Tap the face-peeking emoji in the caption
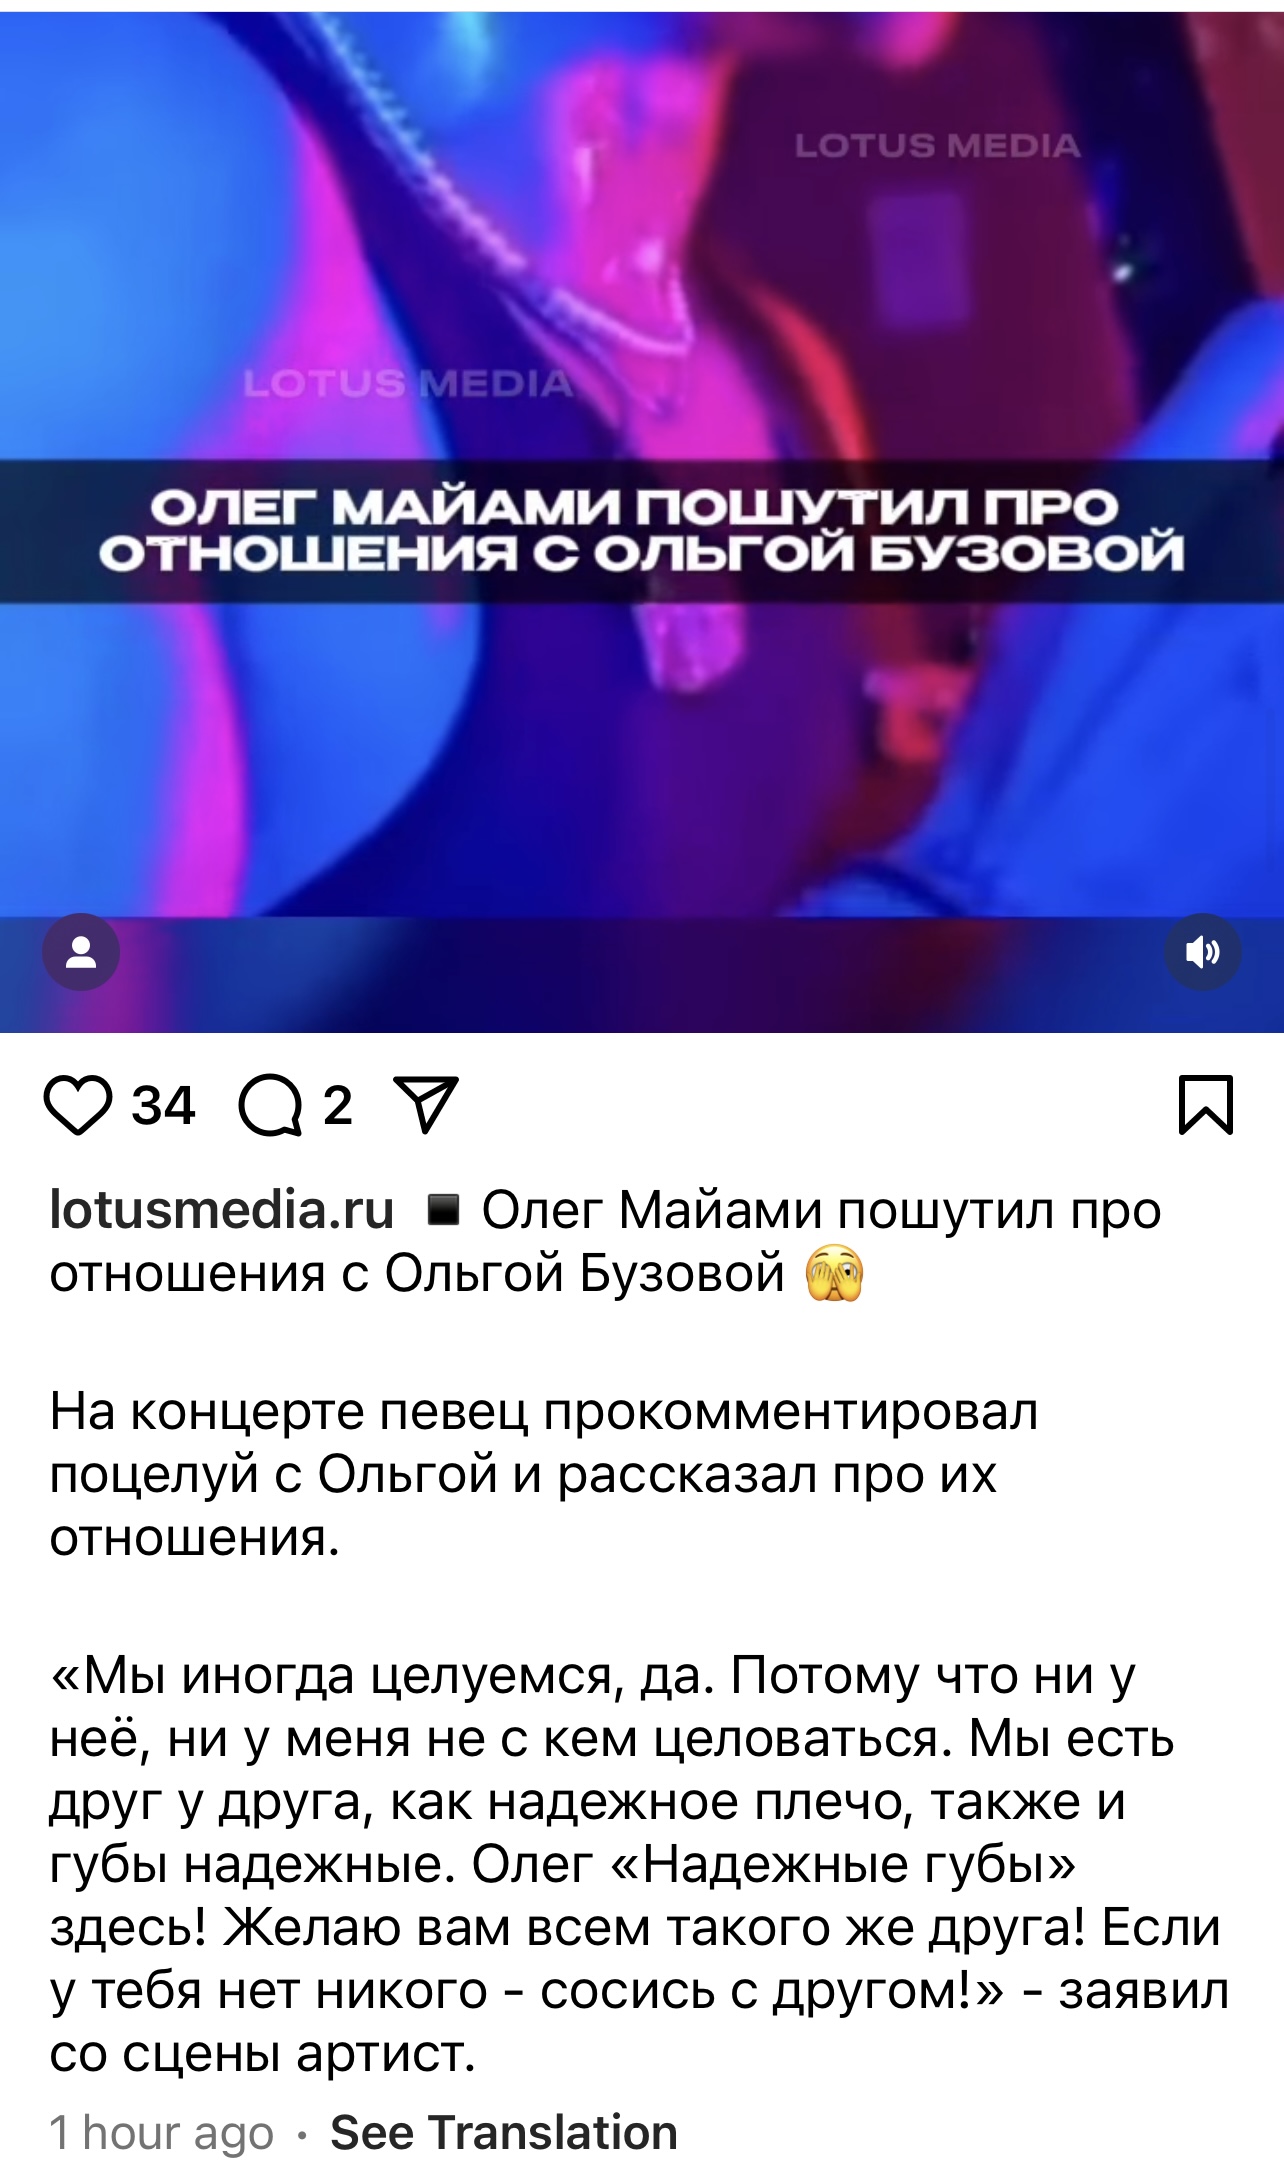The width and height of the screenshot is (1284, 2182). [x=835, y=1273]
